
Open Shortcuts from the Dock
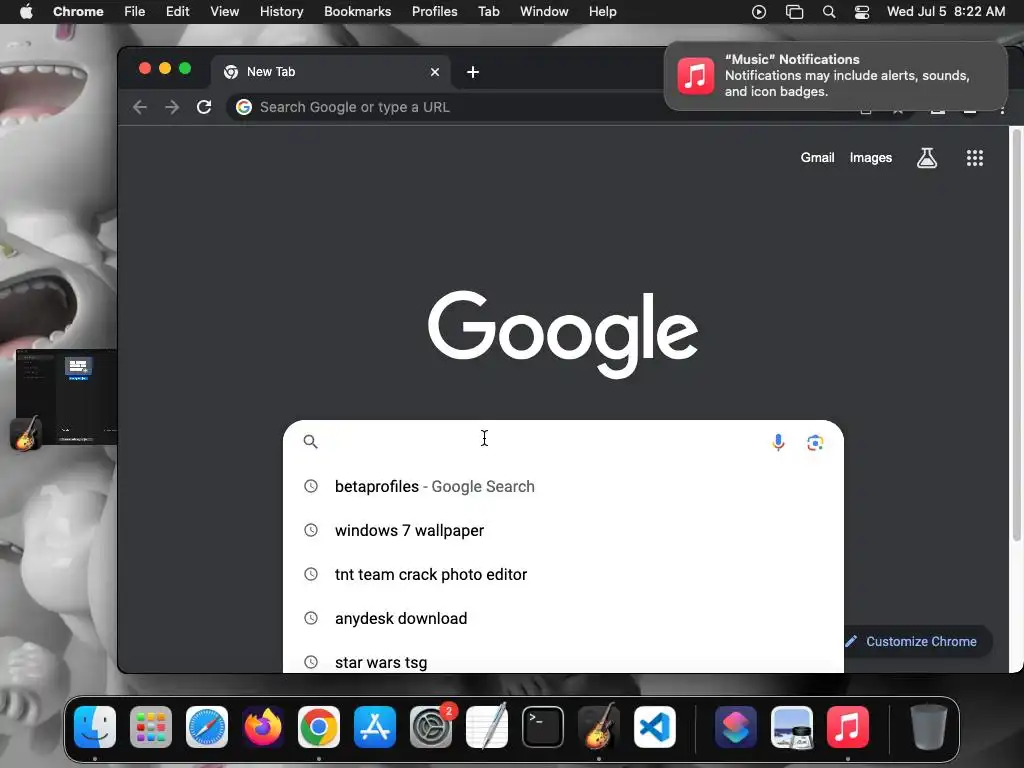pos(736,727)
